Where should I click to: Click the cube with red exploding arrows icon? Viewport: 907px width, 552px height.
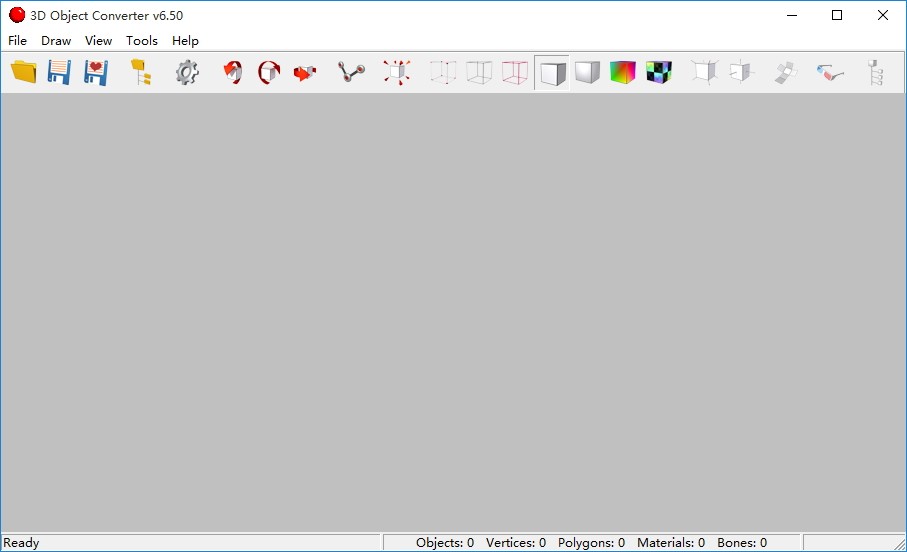(397, 72)
